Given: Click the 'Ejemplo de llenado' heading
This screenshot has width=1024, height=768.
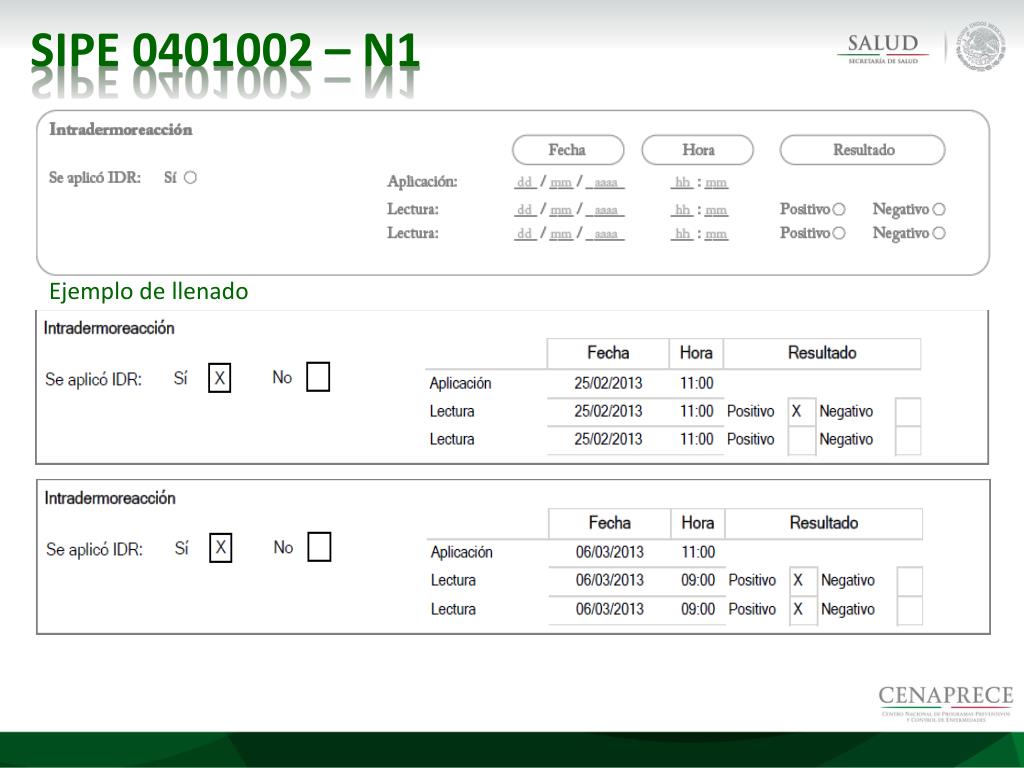Looking at the screenshot, I should [x=149, y=291].
